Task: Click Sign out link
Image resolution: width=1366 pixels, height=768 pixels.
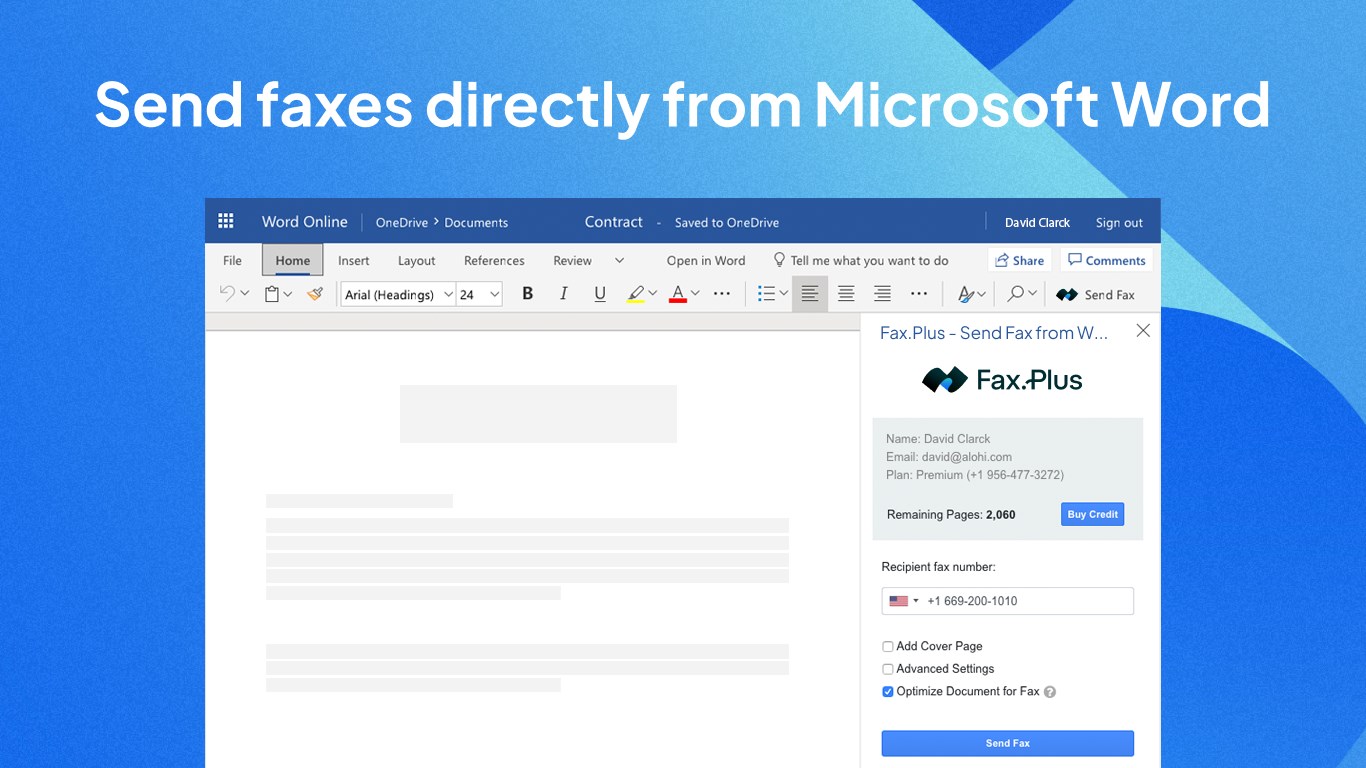Action: pyautogui.click(x=1119, y=223)
